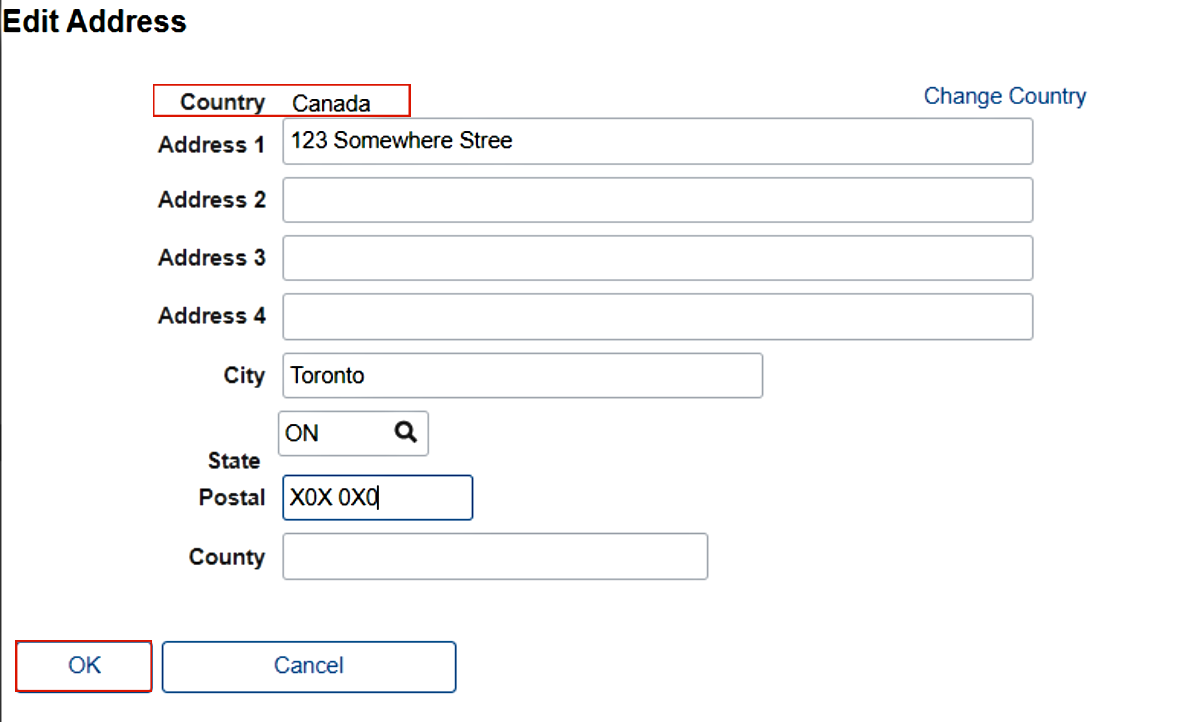This screenshot has width=1200, height=722.
Task: Click the State field showing ON
Action: [x=335, y=433]
